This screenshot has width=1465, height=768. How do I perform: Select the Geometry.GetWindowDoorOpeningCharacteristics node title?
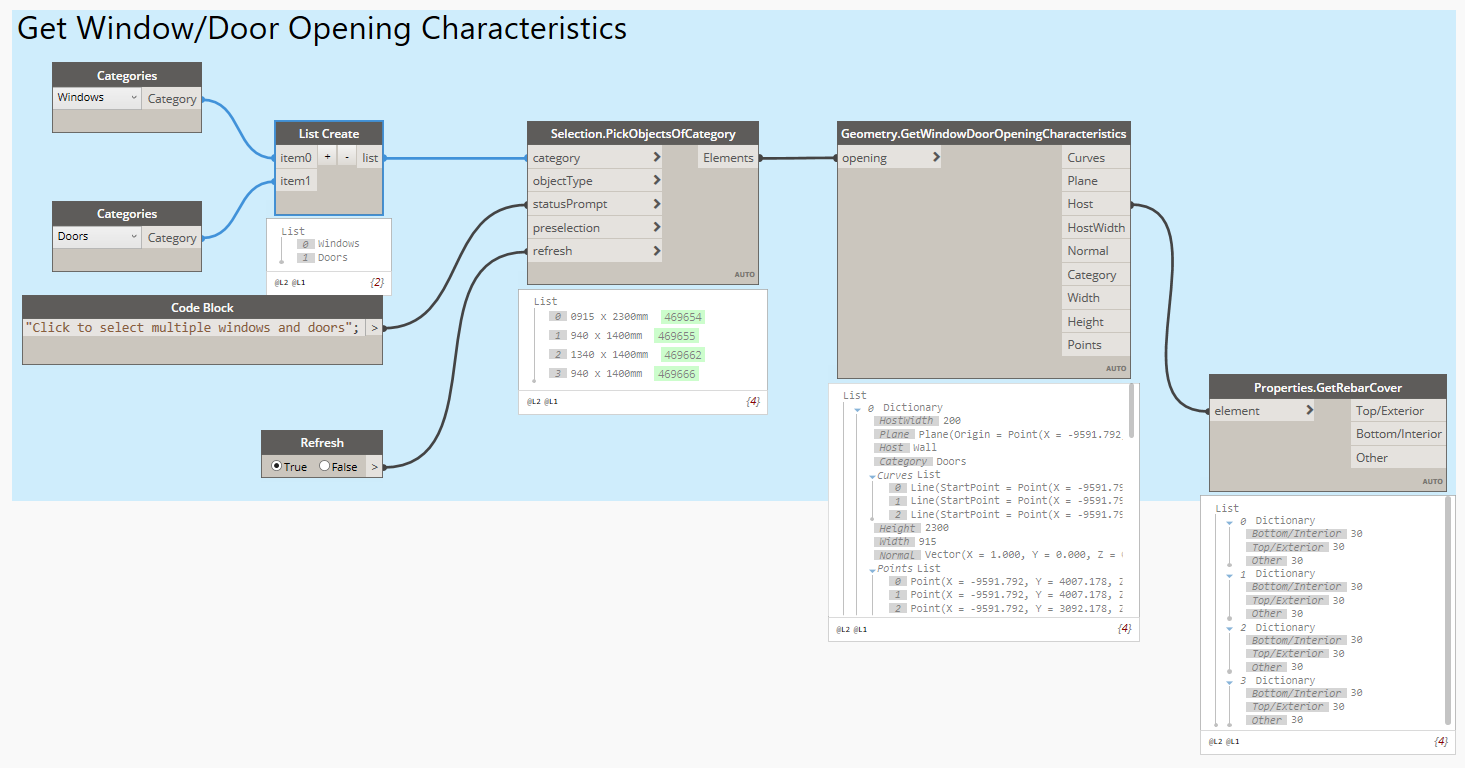[984, 134]
